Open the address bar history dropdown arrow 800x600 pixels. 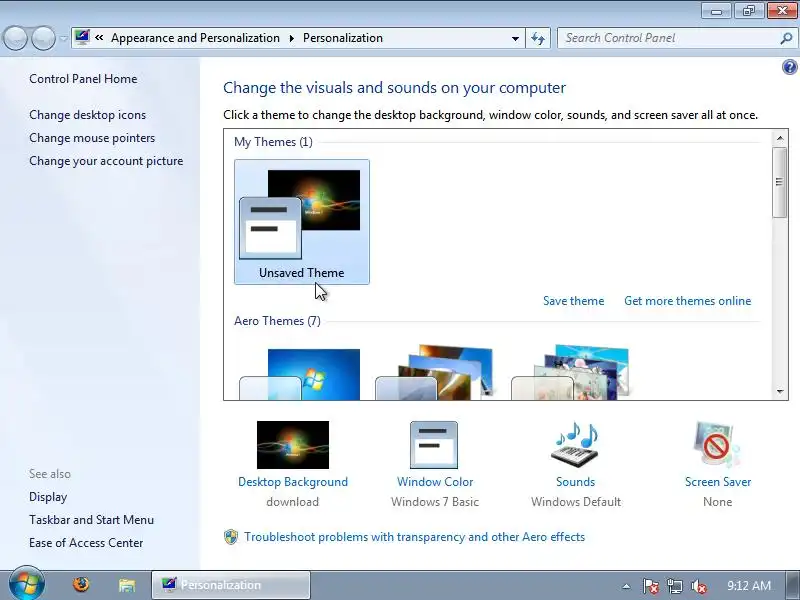[x=515, y=38]
